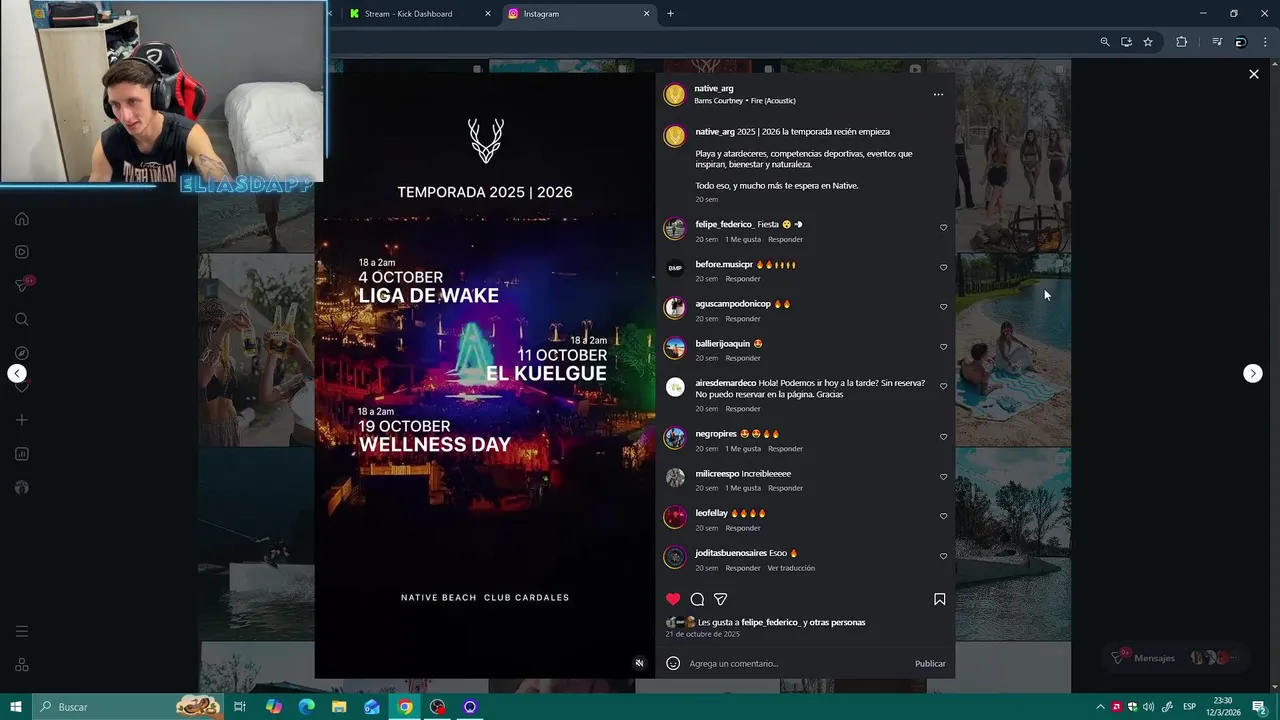View likes on milicreespo's comment '1 Me gusta'

click(x=743, y=488)
